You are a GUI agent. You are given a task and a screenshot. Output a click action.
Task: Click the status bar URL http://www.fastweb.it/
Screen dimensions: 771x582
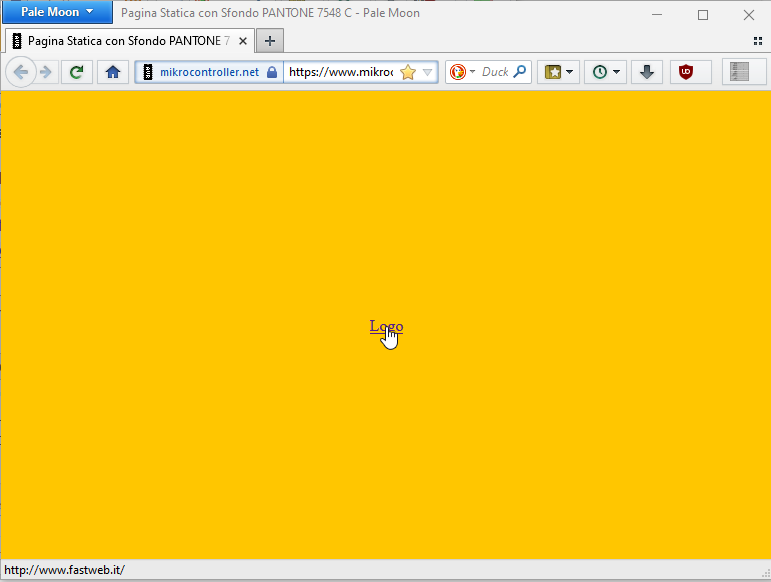pyautogui.click(x=64, y=570)
